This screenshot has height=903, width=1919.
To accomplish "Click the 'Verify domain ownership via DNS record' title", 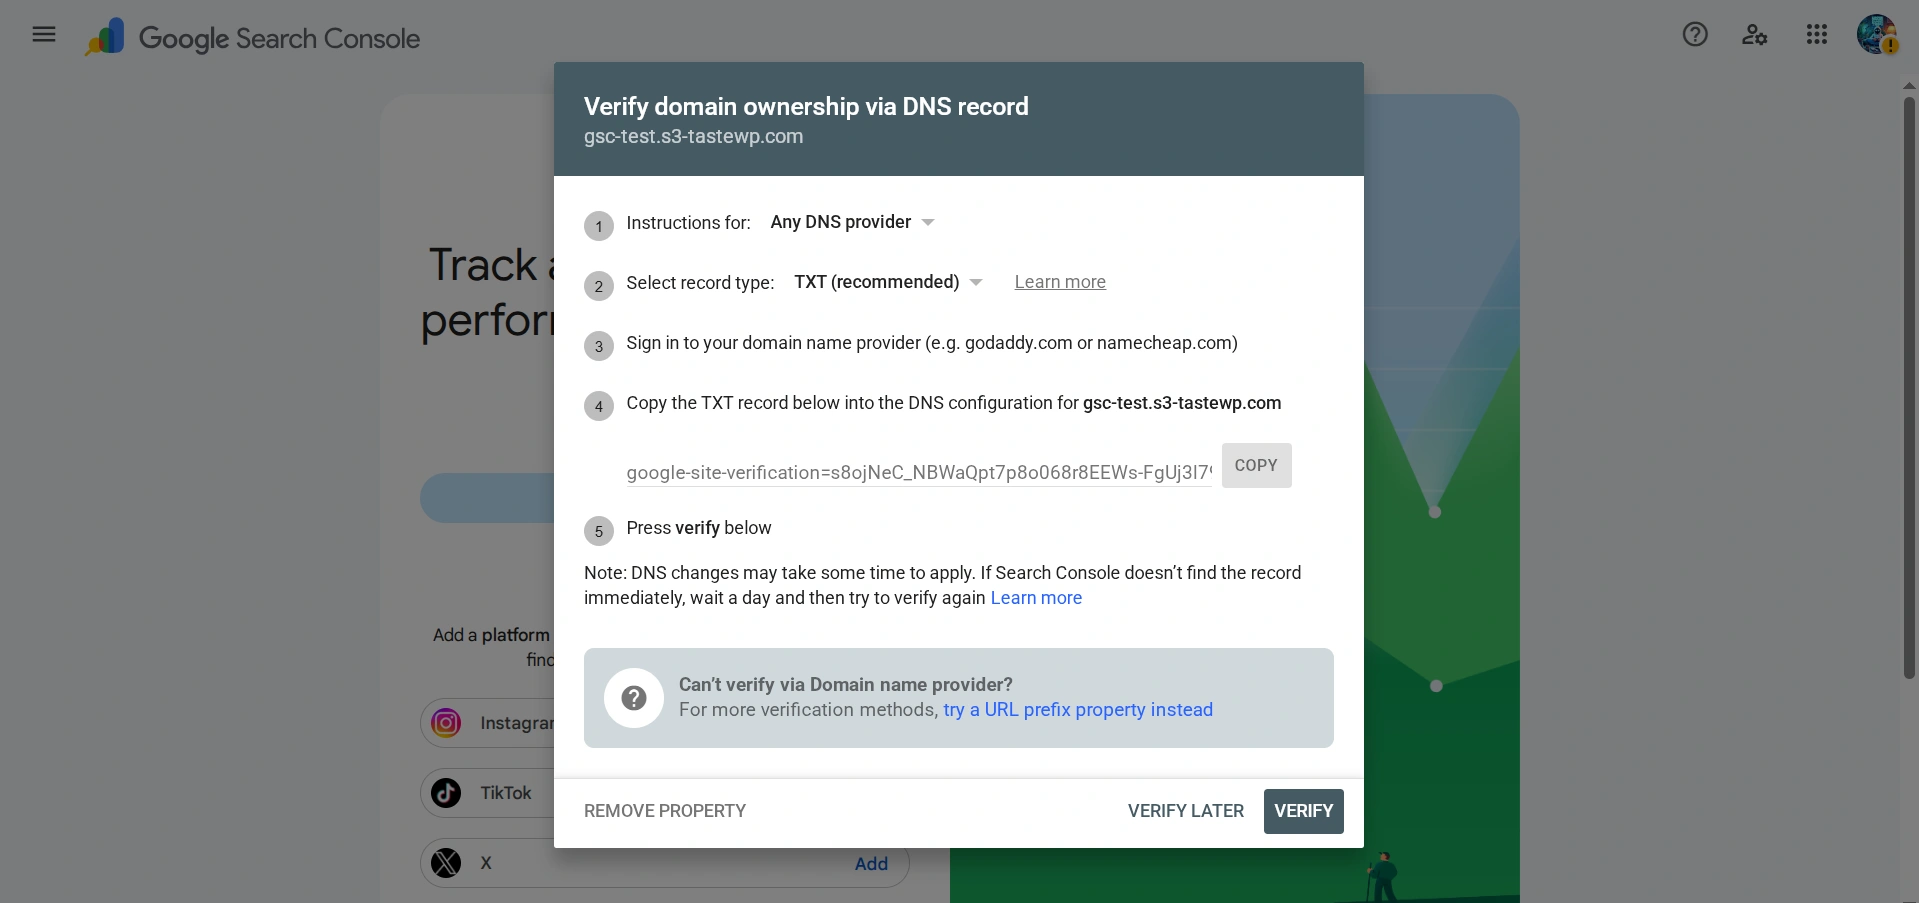I will tap(806, 106).
